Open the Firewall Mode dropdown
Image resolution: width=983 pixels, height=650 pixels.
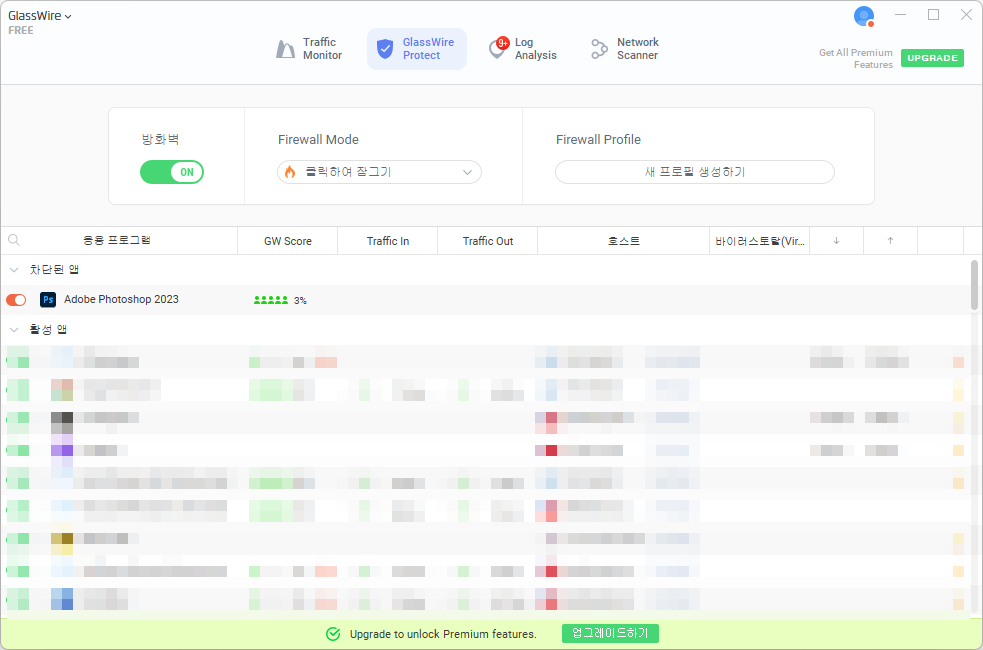[379, 172]
